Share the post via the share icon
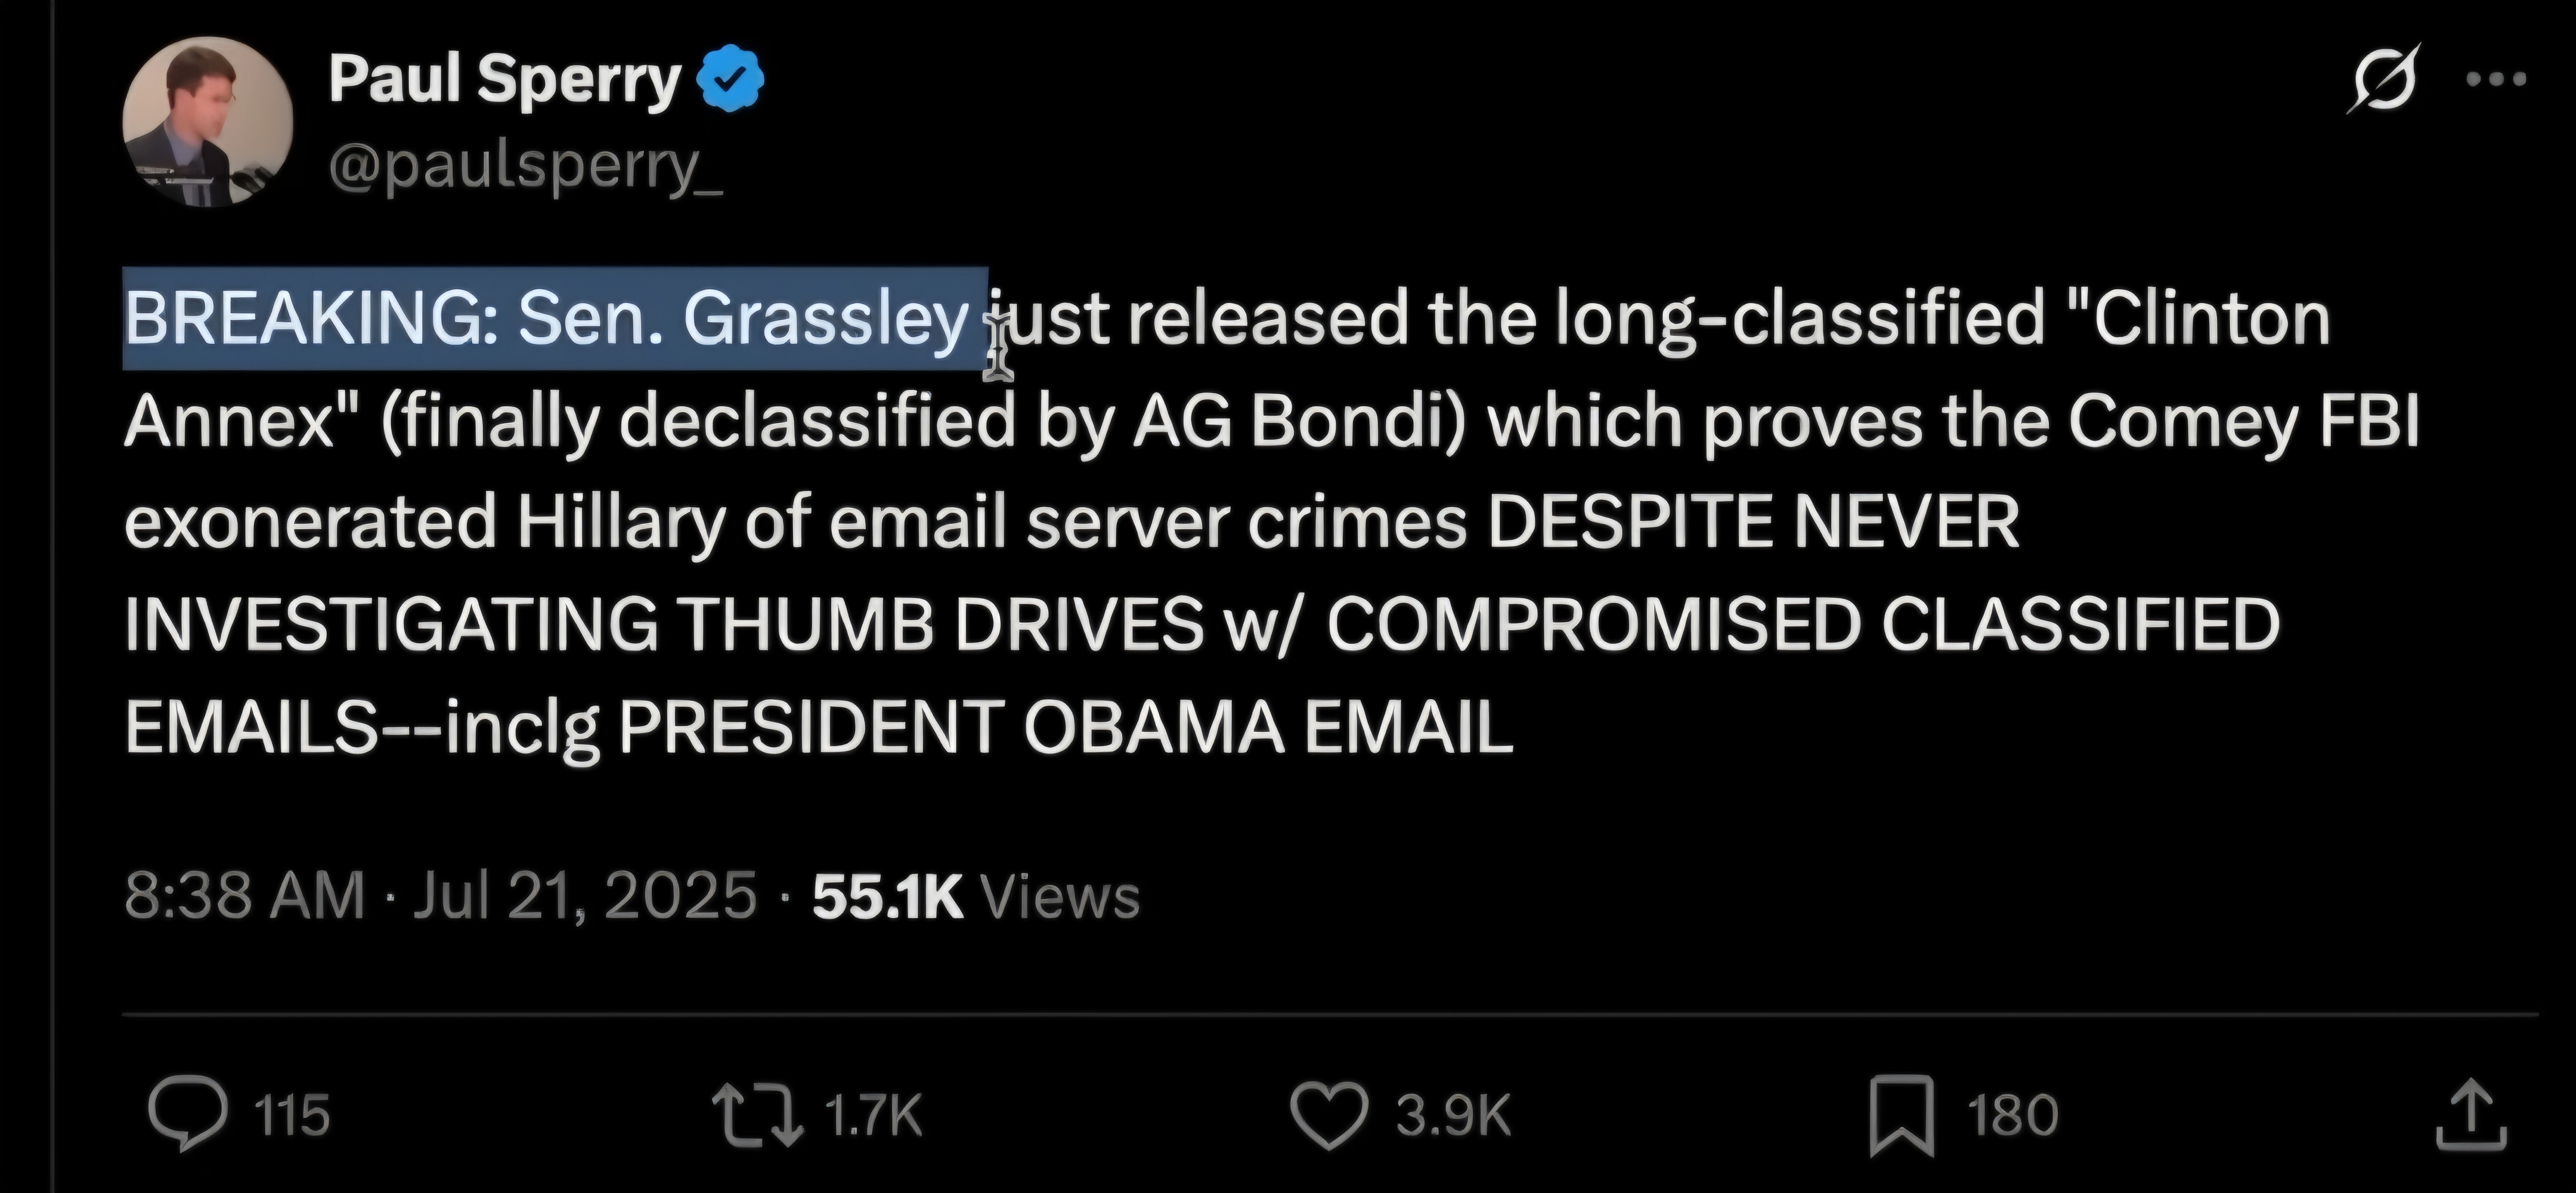This screenshot has height=1193, width=2576. coord(2471,1114)
